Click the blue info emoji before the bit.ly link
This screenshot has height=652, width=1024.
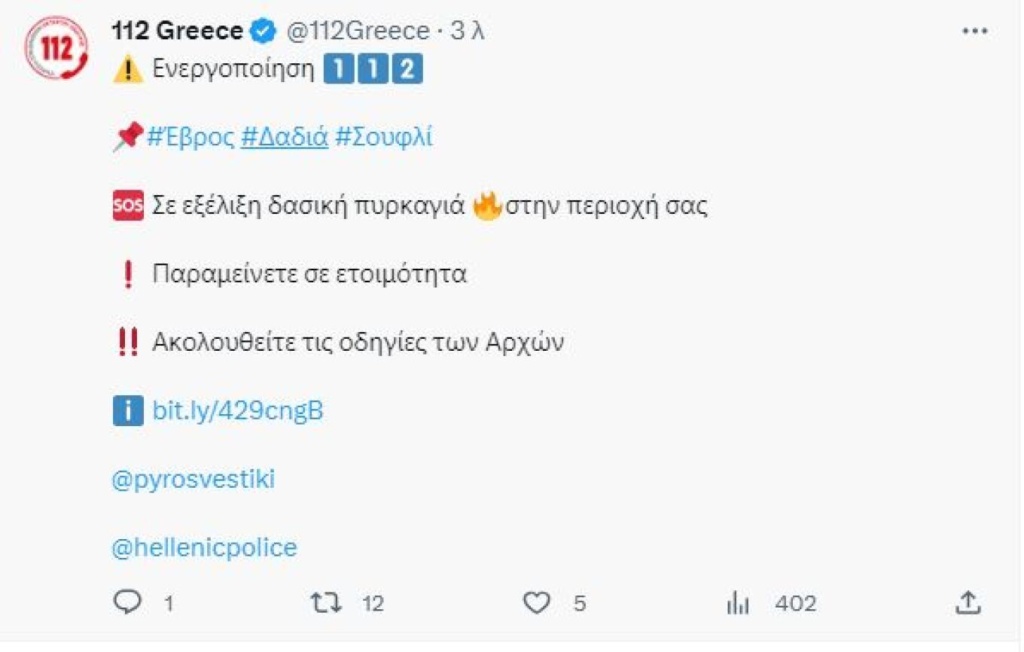(x=128, y=410)
